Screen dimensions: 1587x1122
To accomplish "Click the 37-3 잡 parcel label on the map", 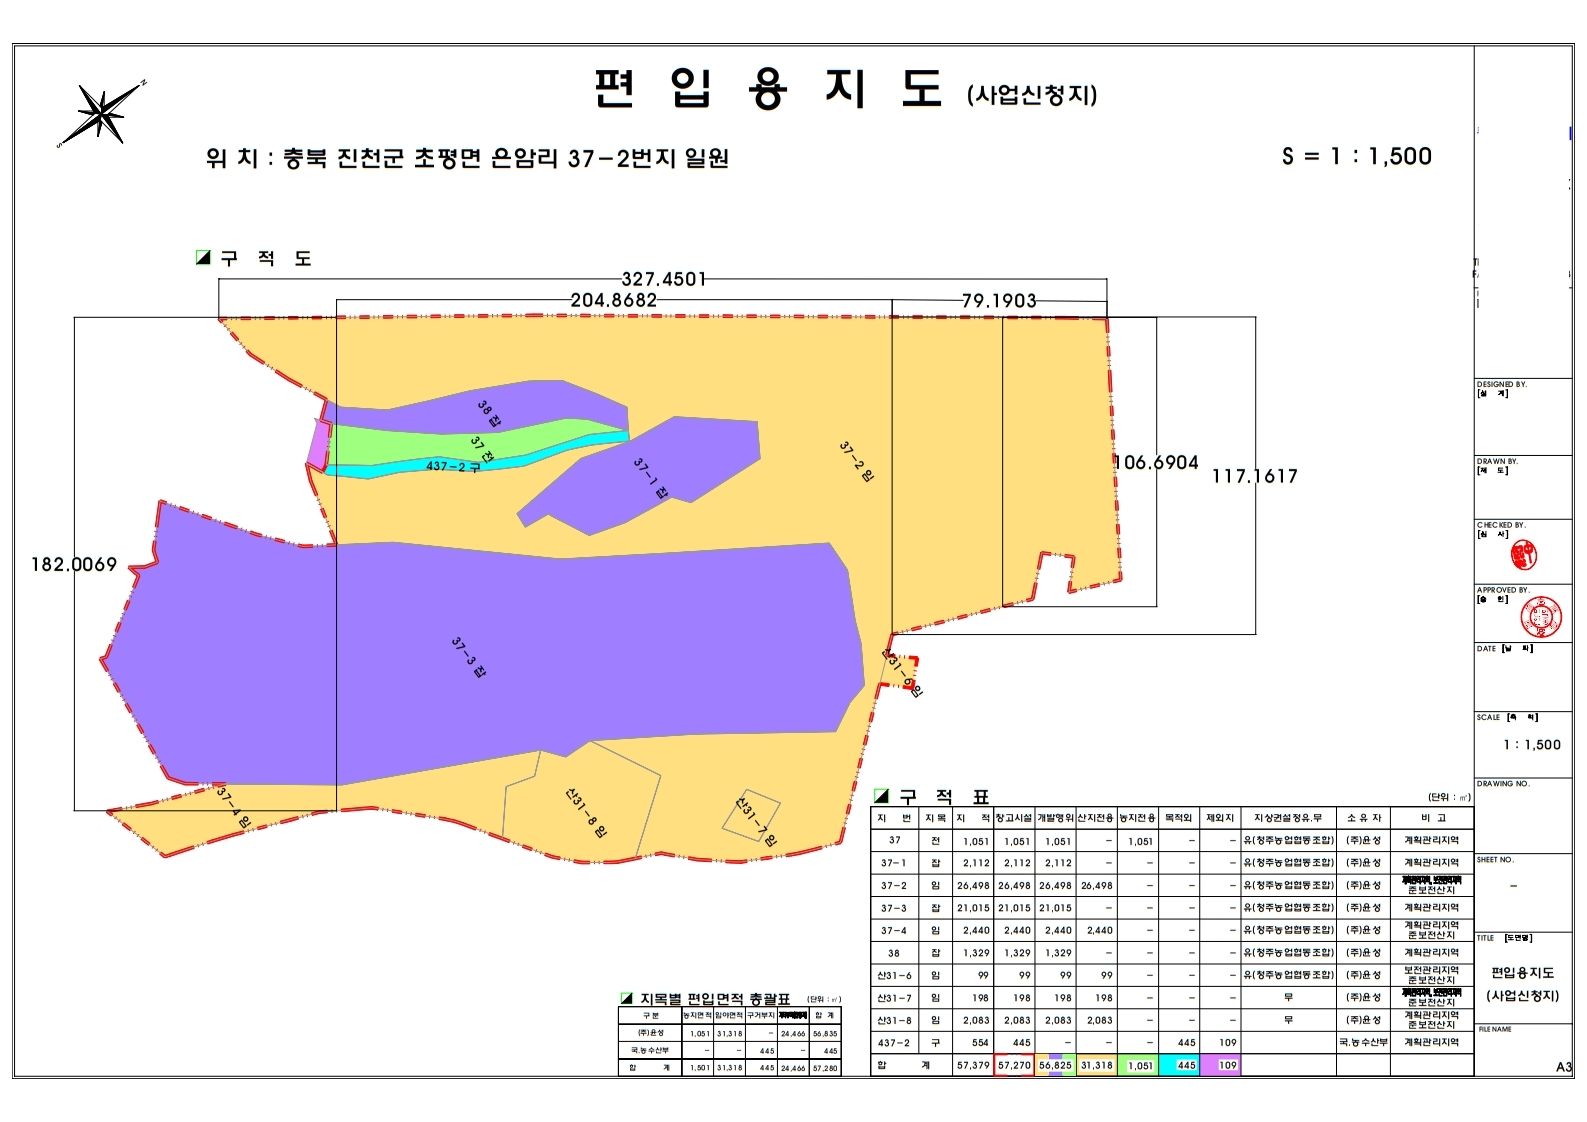I will click(468, 658).
